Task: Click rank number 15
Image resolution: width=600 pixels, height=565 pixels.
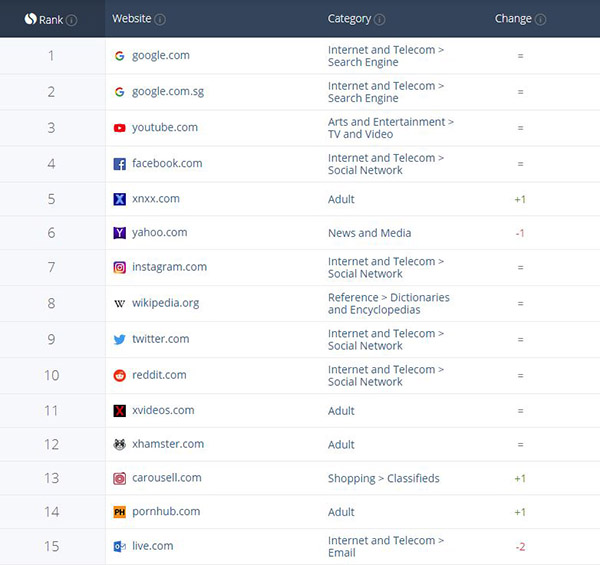Action: point(52,546)
